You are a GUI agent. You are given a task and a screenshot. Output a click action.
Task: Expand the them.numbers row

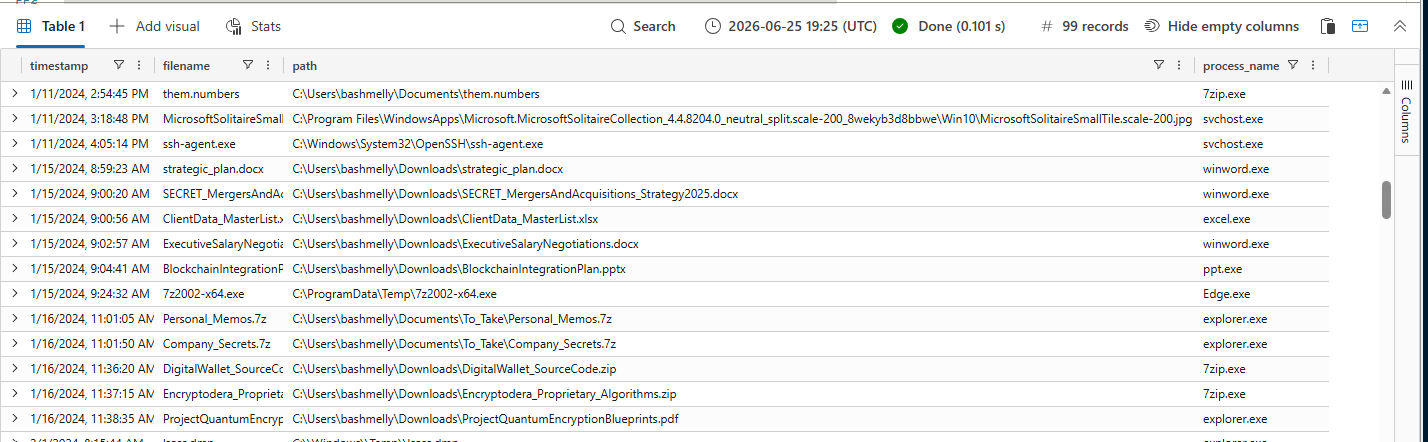coord(14,94)
